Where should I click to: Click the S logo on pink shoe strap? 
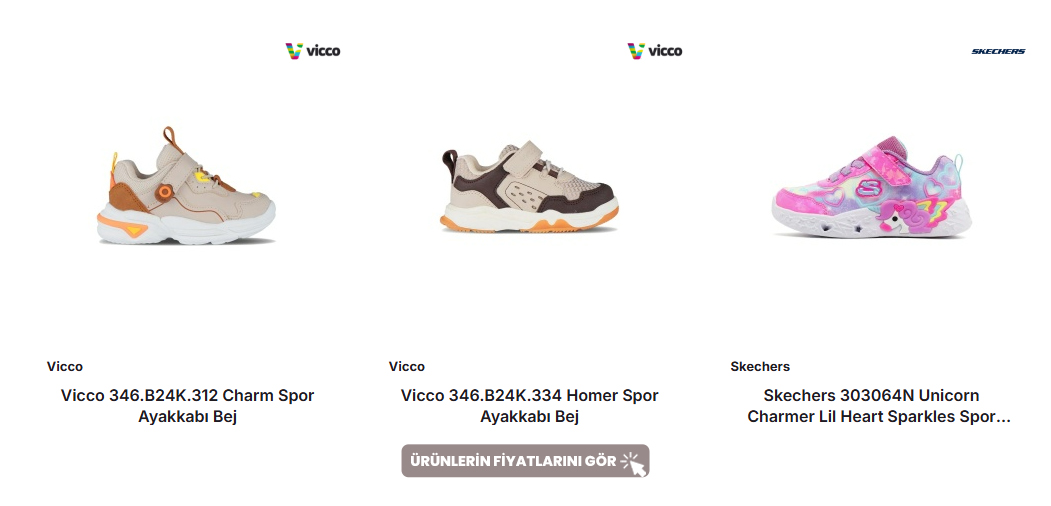[x=870, y=188]
